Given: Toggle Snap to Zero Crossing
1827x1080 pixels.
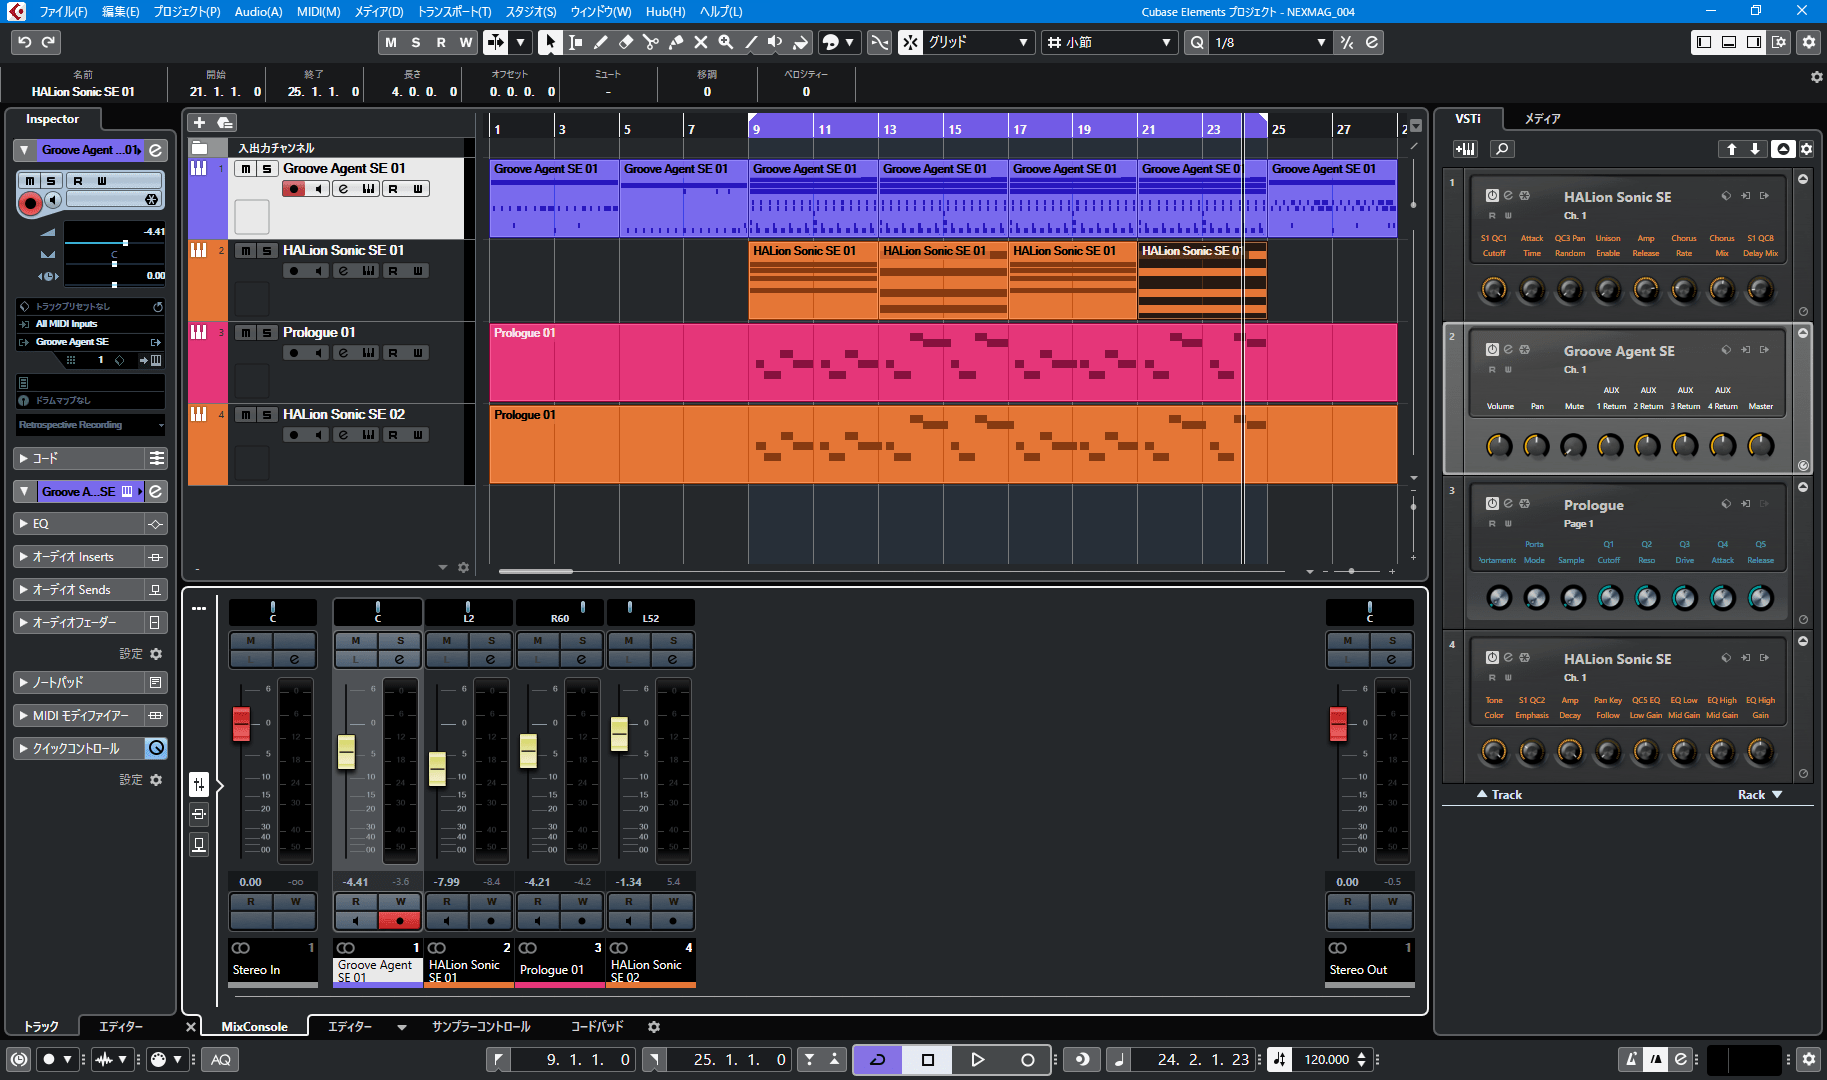Looking at the screenshot, I should point(879,42).
